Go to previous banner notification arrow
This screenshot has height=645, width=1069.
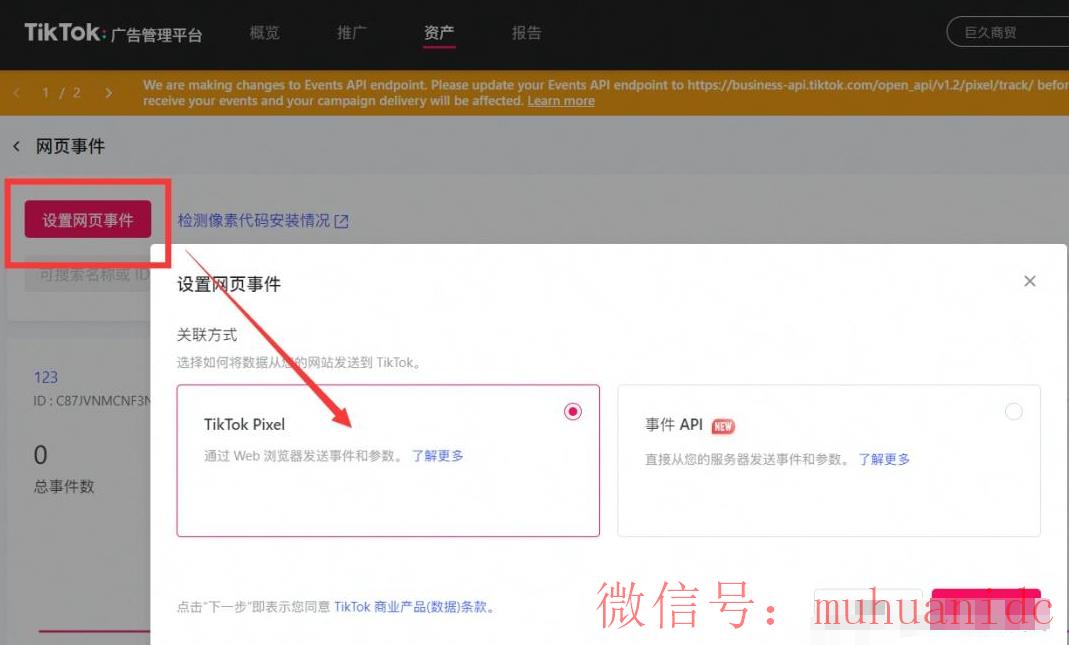(x=16, y=93)
